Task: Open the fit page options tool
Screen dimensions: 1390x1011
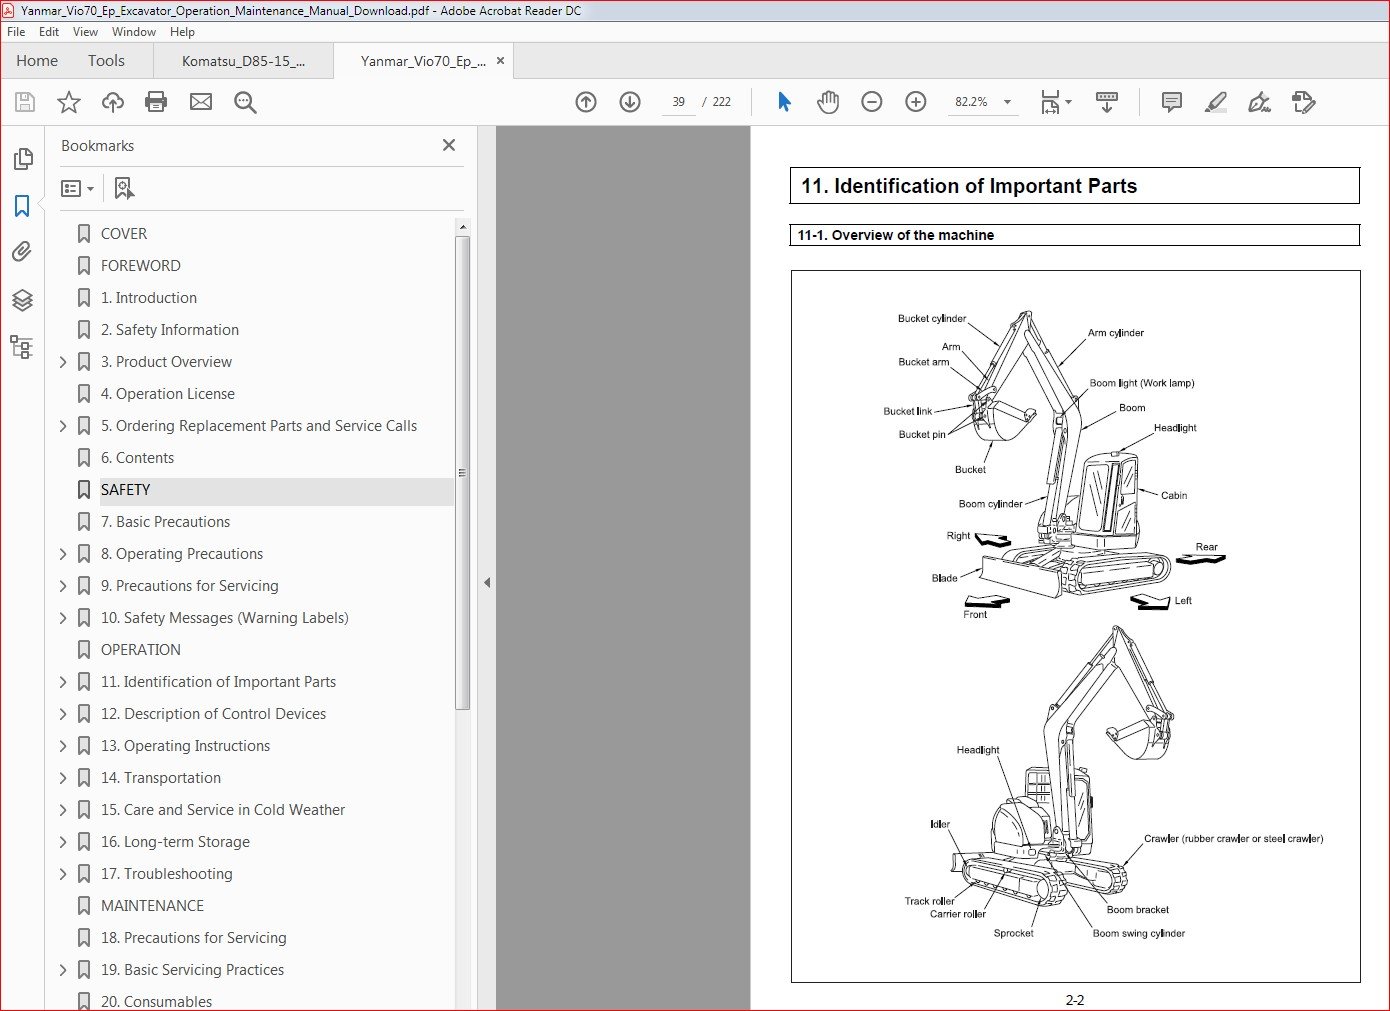Action: pos(1055,102)
